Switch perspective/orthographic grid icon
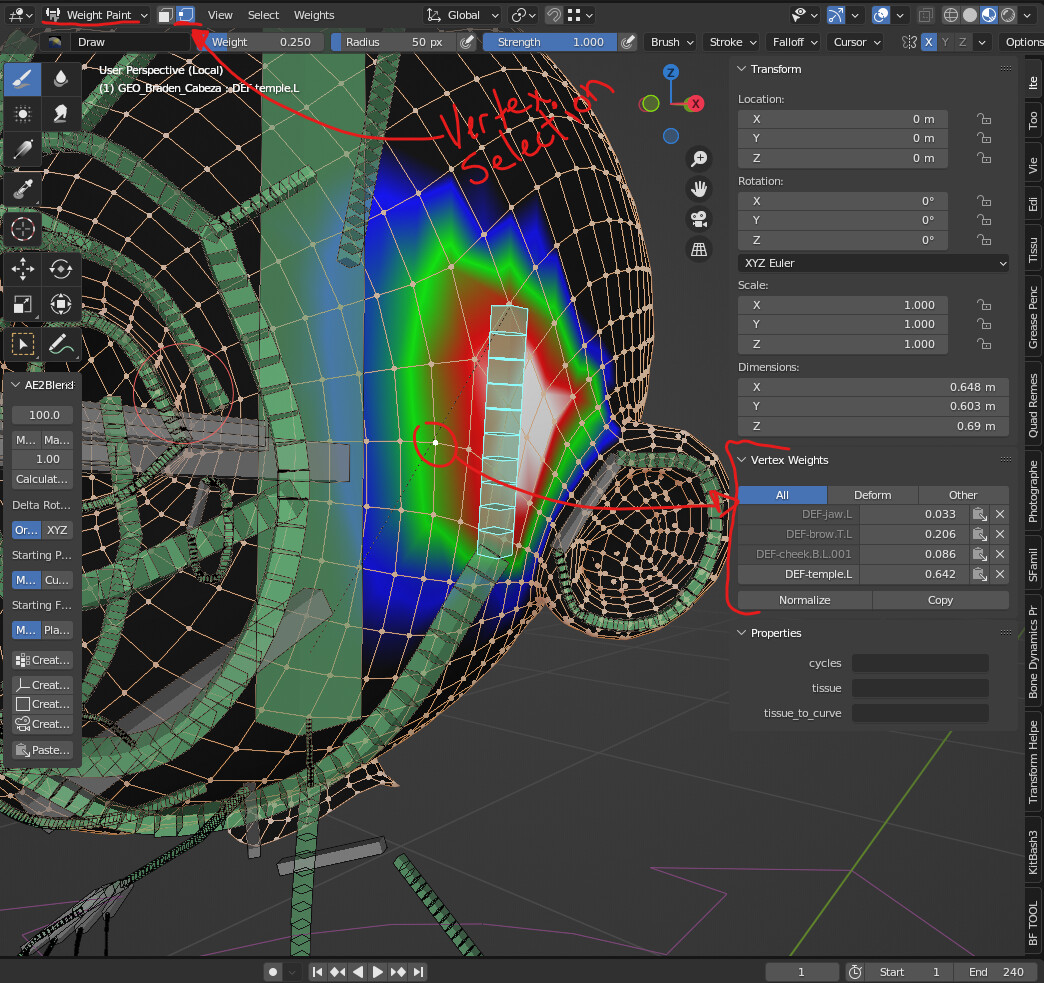 pyautogui.click(x=698, y=249)
